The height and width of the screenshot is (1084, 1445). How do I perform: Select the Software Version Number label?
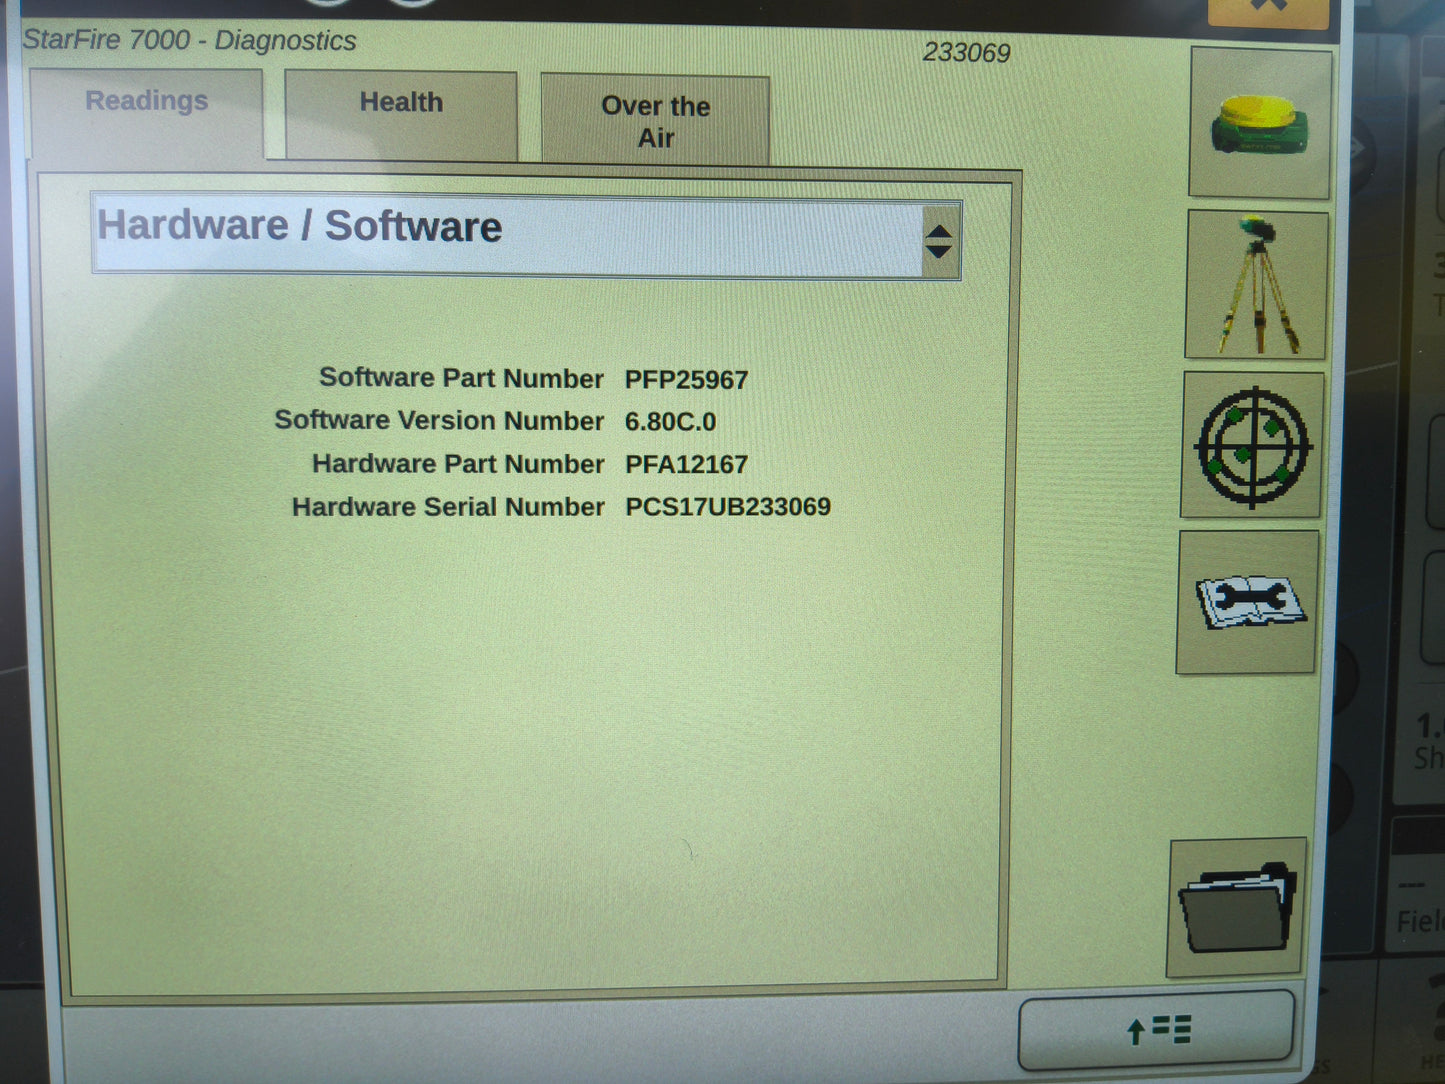click(439, 420)
